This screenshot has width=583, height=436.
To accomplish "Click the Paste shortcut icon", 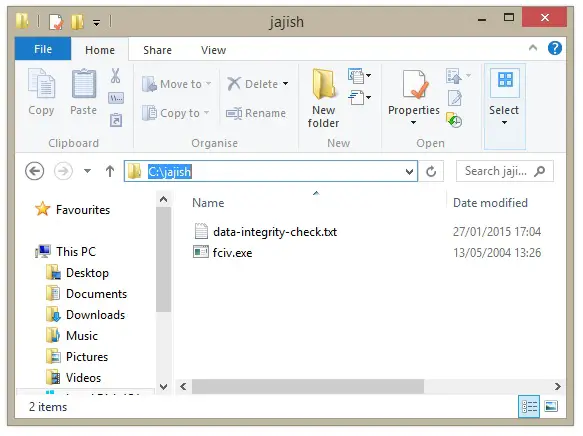I will [116, 120].
